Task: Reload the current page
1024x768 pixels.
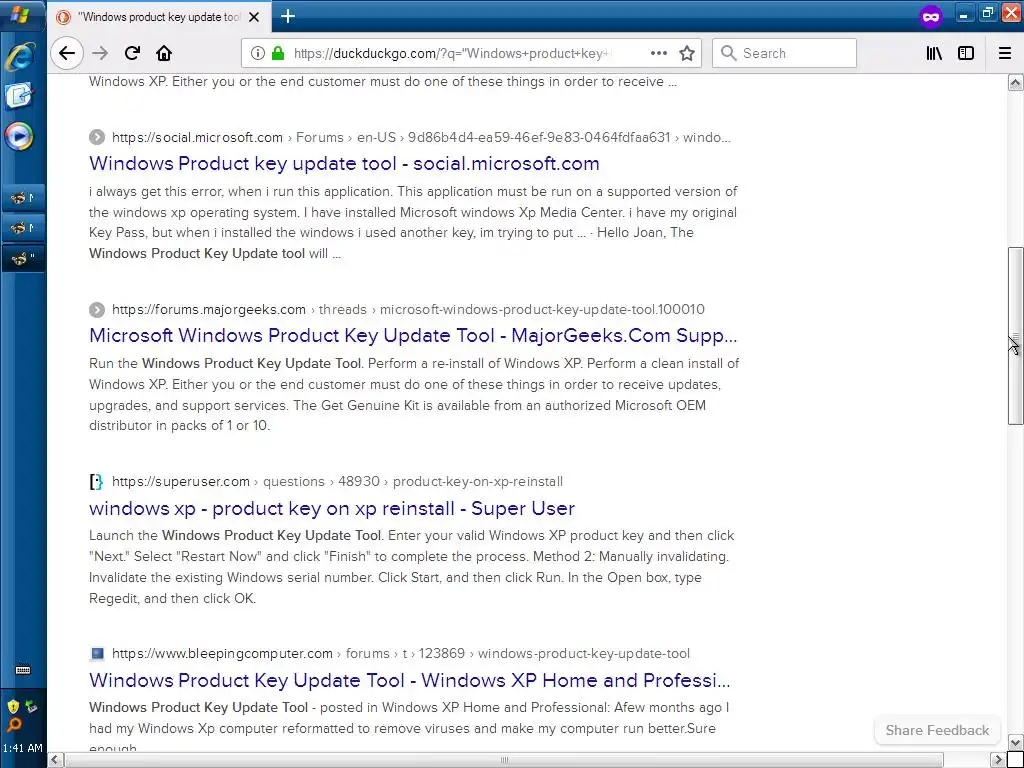Action: pos(132,53)
